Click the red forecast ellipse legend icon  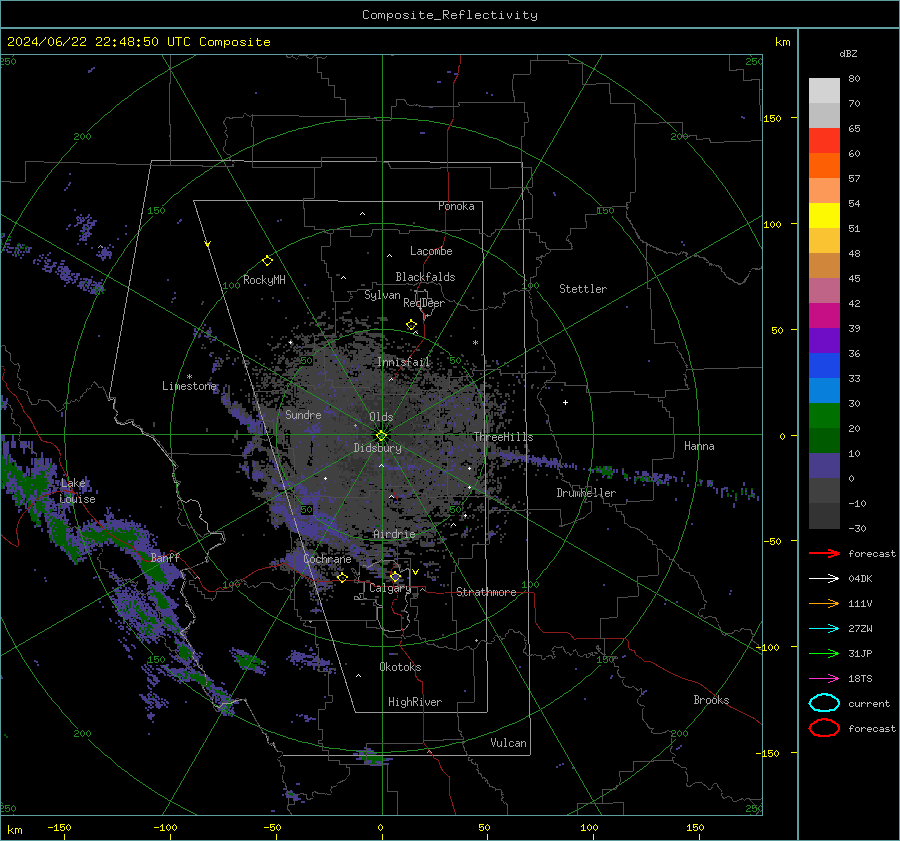[824, 728]
